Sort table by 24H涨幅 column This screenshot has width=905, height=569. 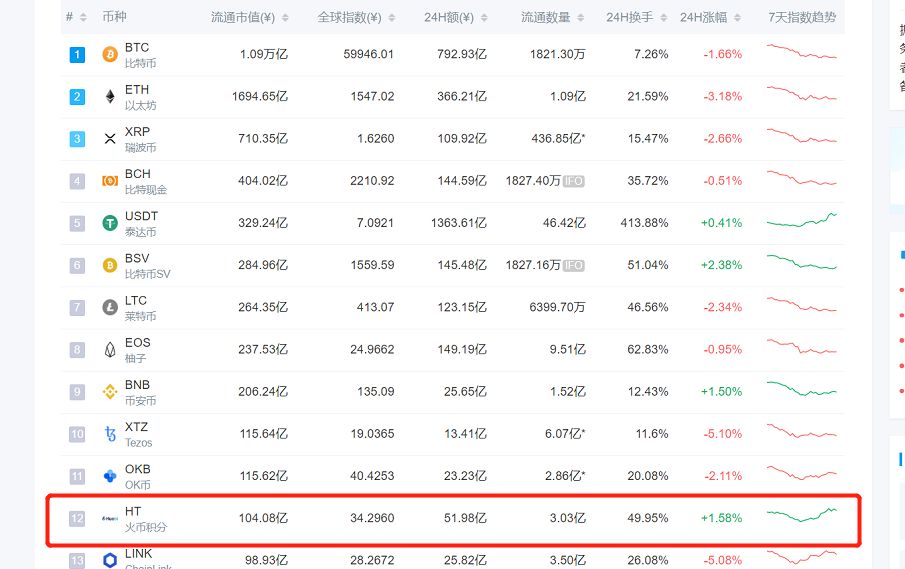click(713, 18)
